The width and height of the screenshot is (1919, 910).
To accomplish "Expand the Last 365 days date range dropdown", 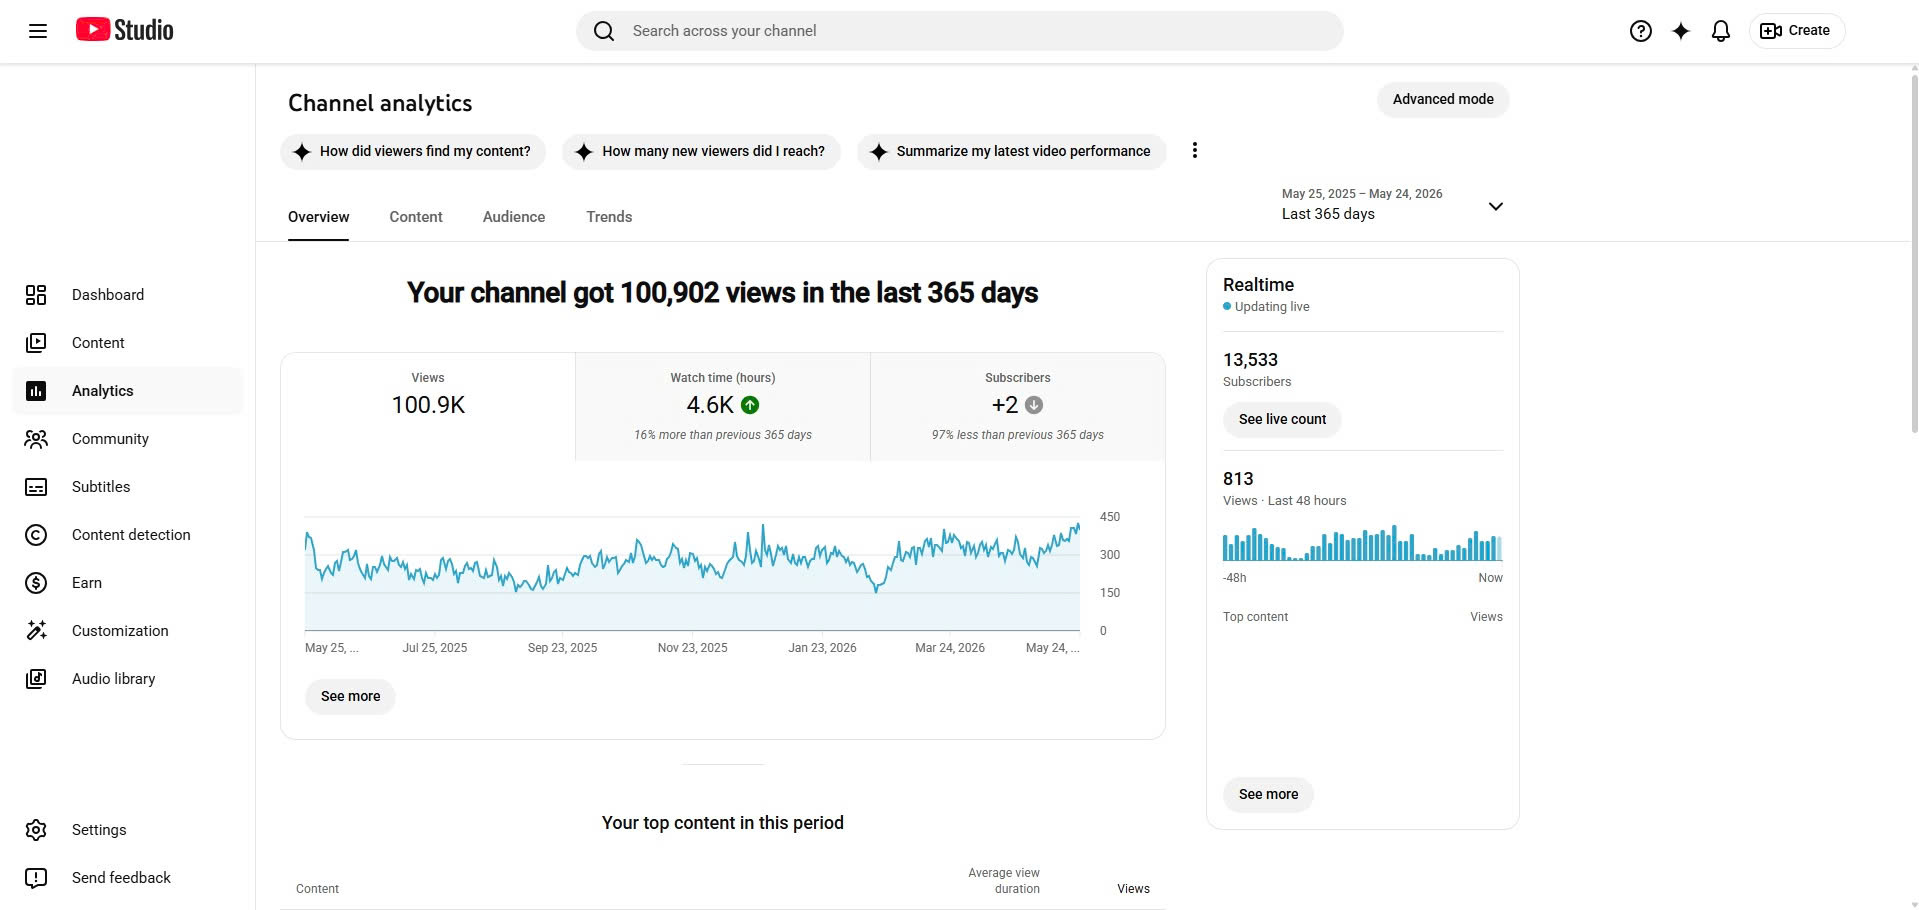I will tap(1393, 205).
